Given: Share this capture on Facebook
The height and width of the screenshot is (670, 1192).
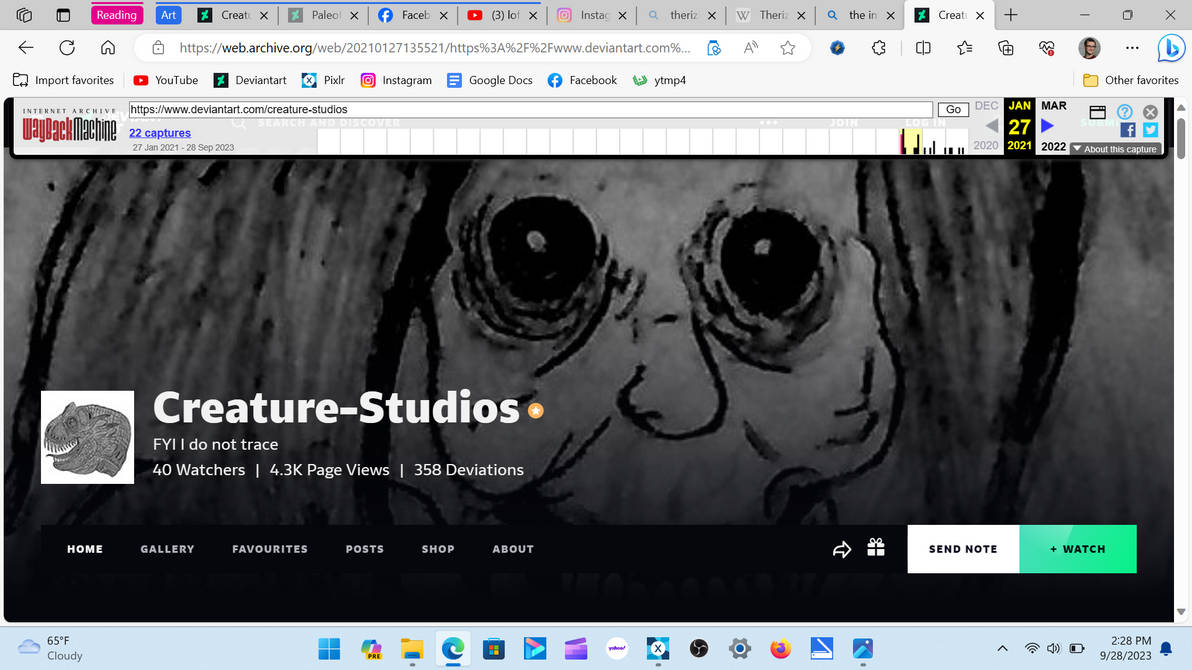Looking at the screenshot, I should 1128,130.
